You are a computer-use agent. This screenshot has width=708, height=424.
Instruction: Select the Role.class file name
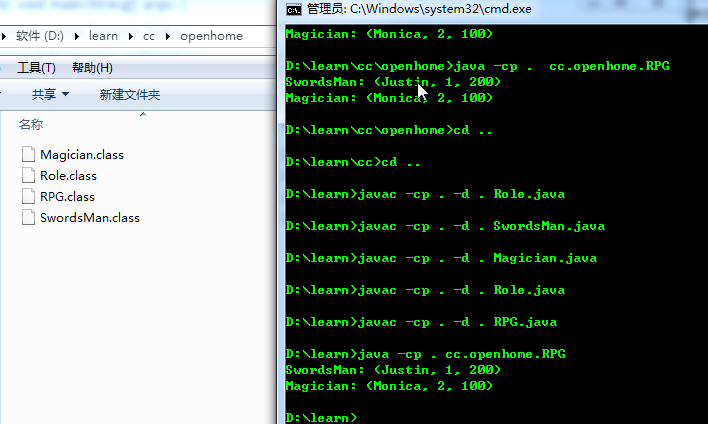point(68,176)
